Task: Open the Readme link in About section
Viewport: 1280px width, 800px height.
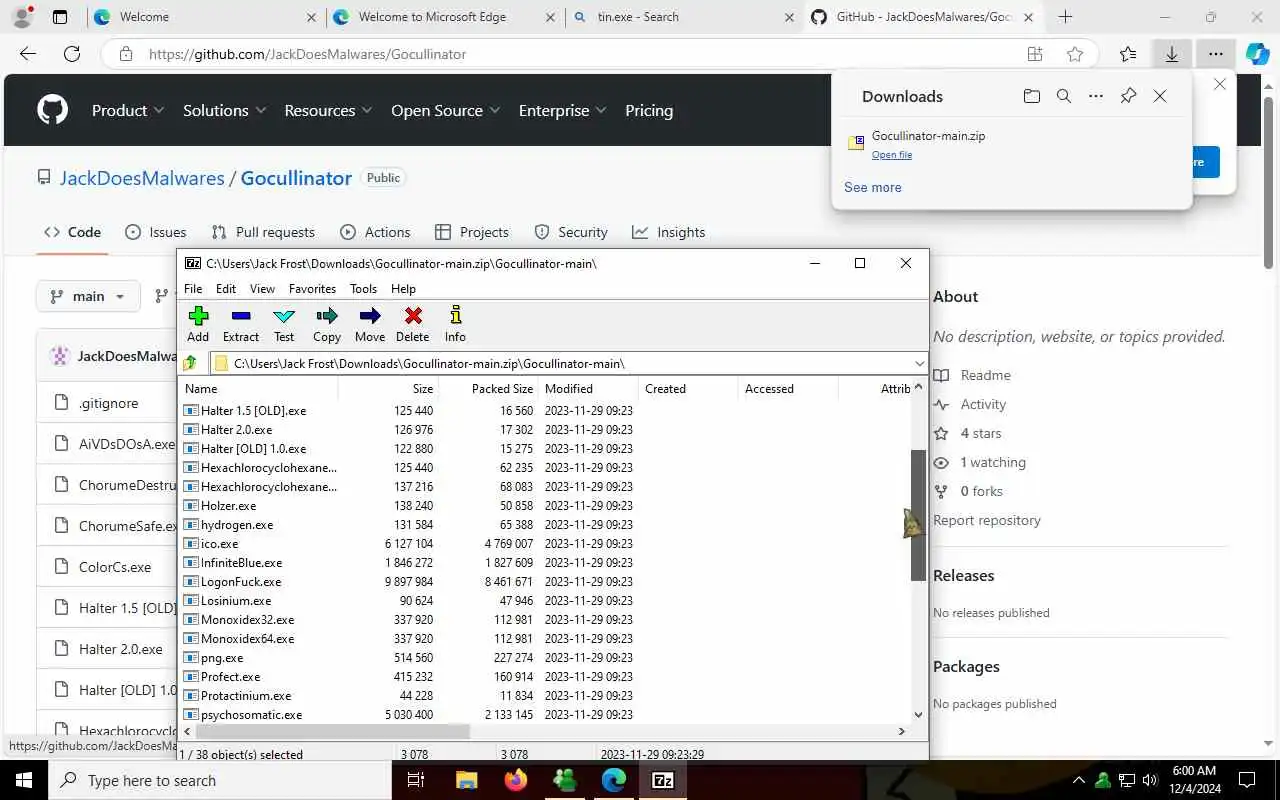Action: tap(986, 375)
